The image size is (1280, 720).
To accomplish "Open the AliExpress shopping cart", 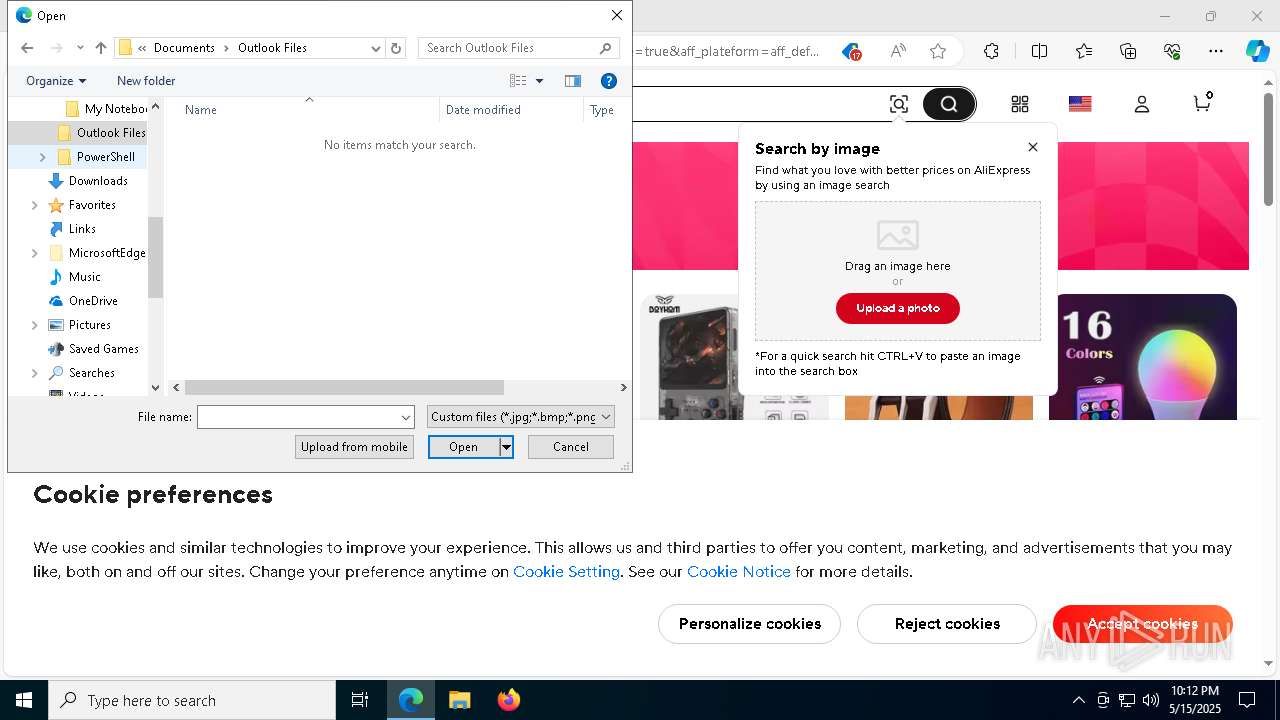I will pos(1203,102).
